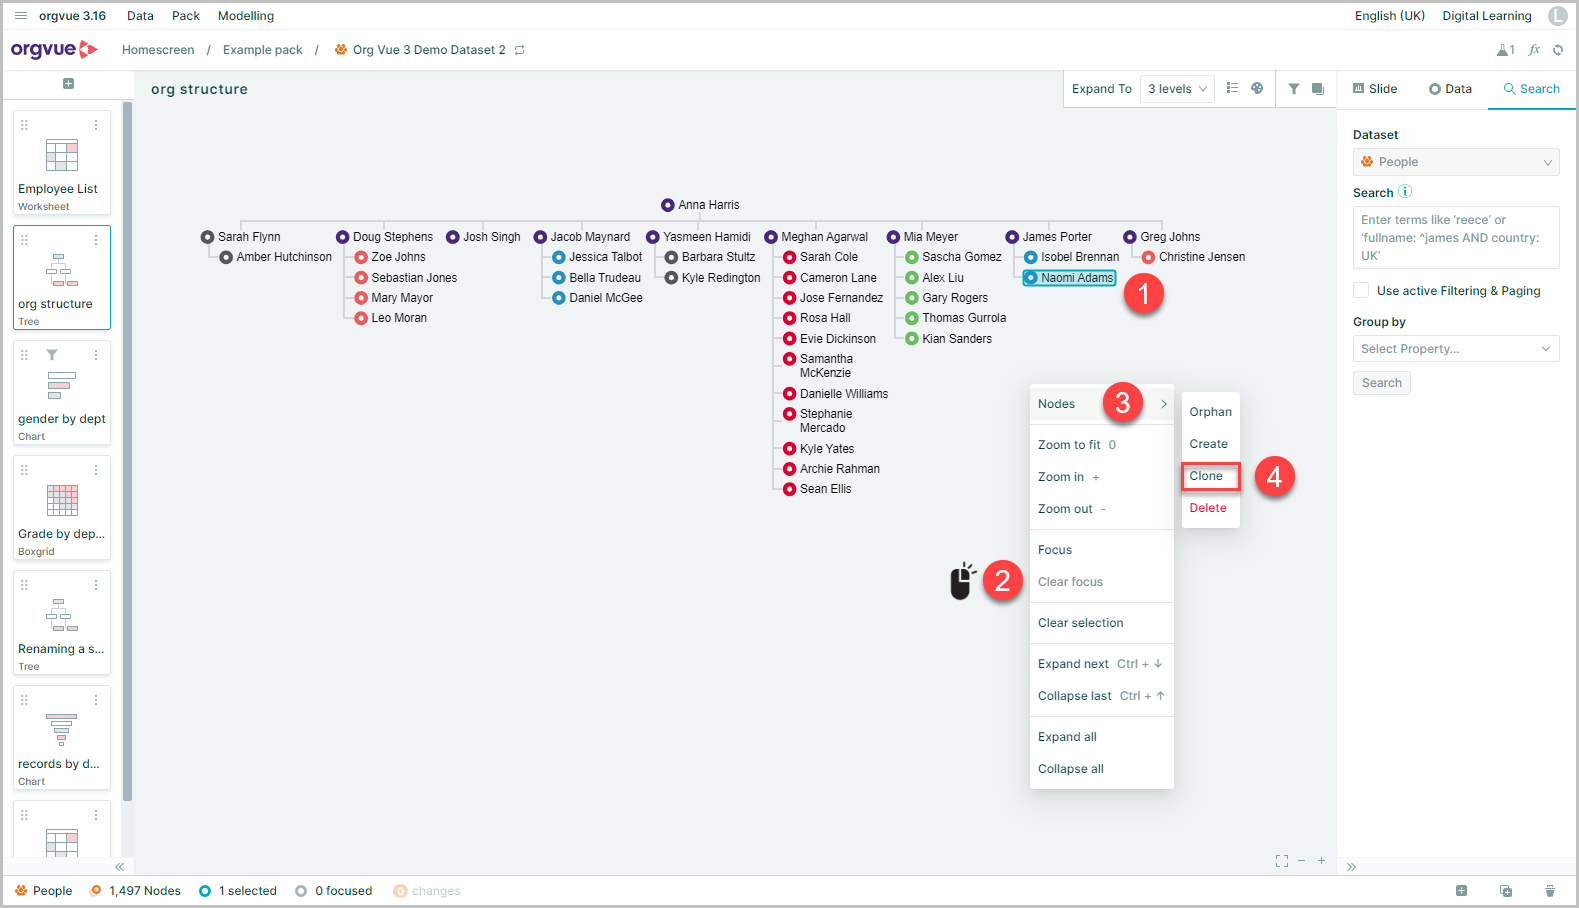Click the add slide plus icon above thumbnails
Viewport: 1579px width, 908px height.
68,84
